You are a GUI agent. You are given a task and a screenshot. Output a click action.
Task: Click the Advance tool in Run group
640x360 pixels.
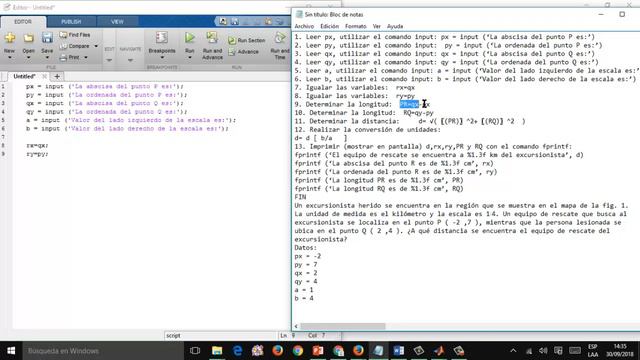click(x=244, y=52)
